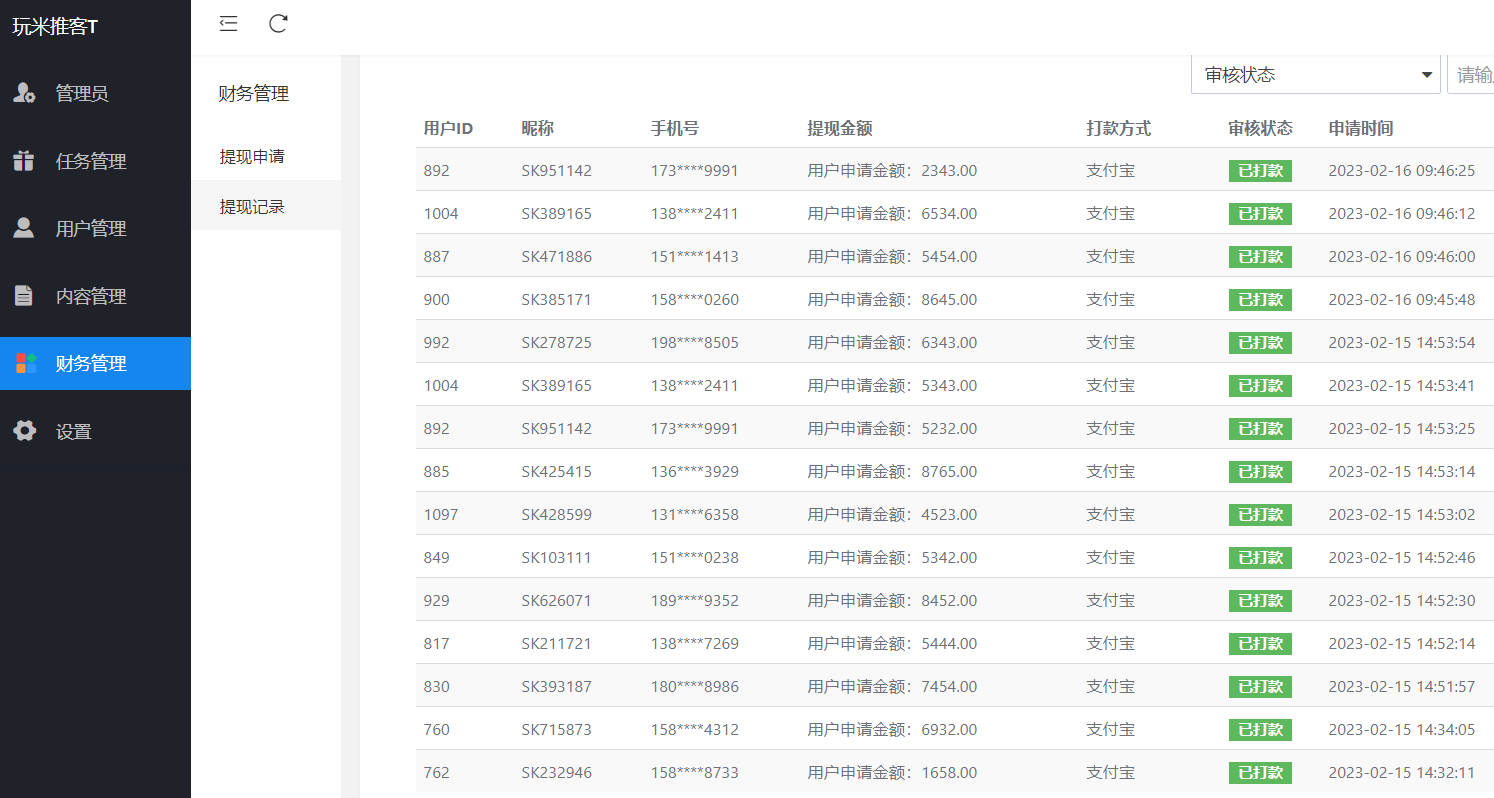
Task: Click the gift icon for task management
Action: 24,161
